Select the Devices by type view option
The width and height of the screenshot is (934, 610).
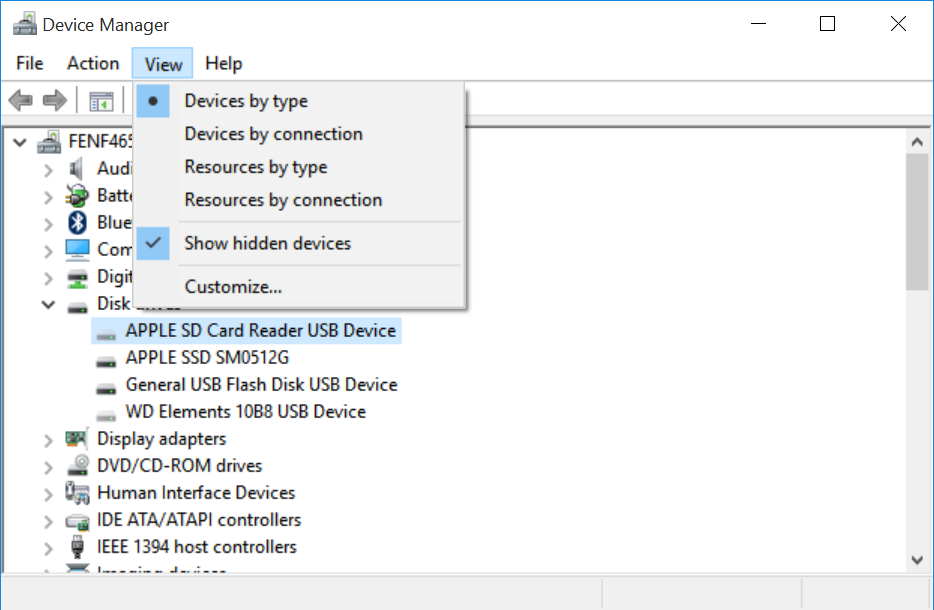point(246,101)
